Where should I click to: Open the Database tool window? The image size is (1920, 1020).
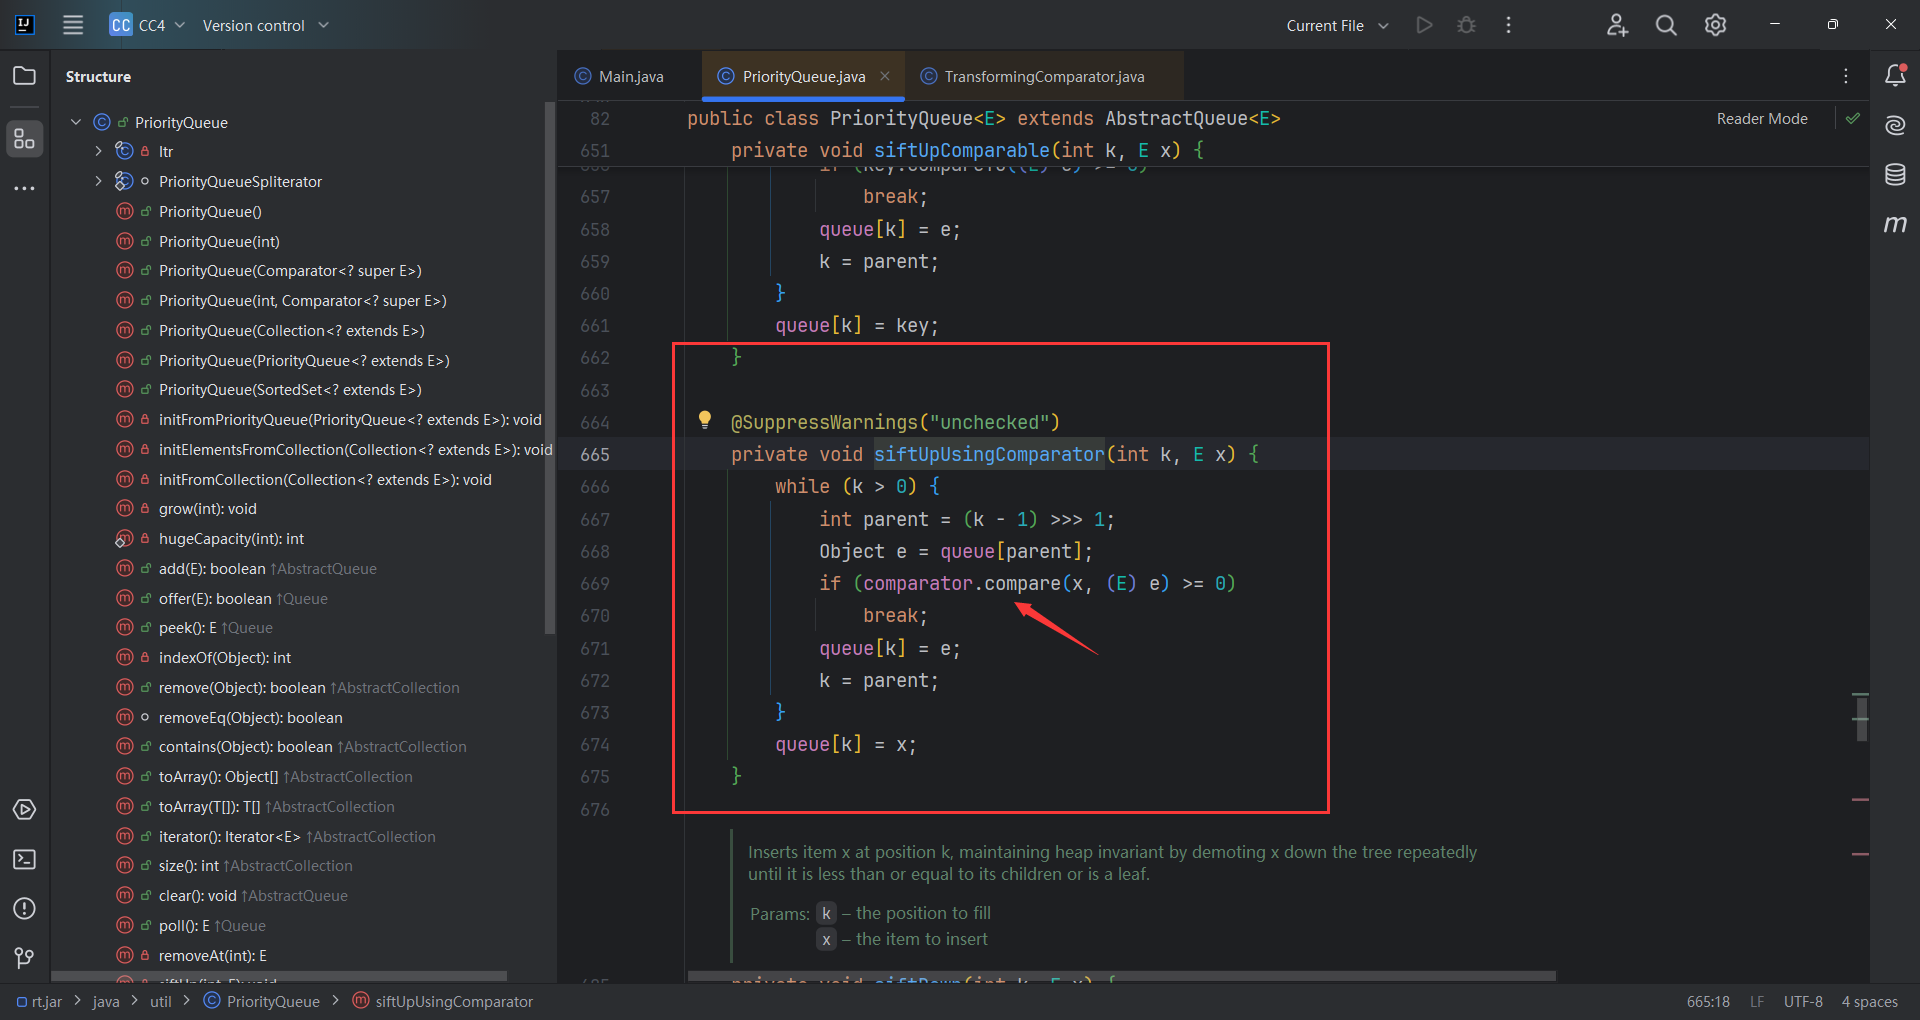(x=1895, y=175)
